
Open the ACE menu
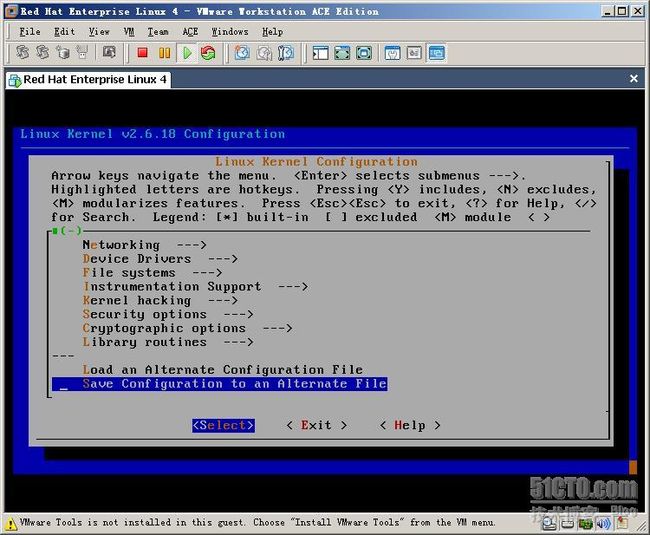point(190,31)
